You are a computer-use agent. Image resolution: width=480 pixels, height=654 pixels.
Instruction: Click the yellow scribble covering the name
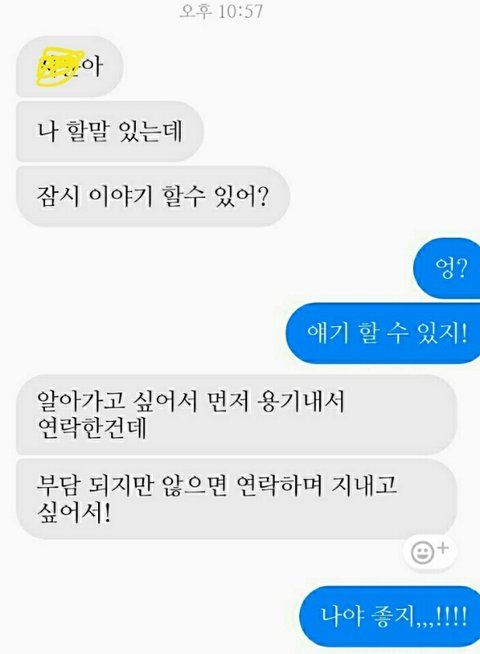point(60,68)
